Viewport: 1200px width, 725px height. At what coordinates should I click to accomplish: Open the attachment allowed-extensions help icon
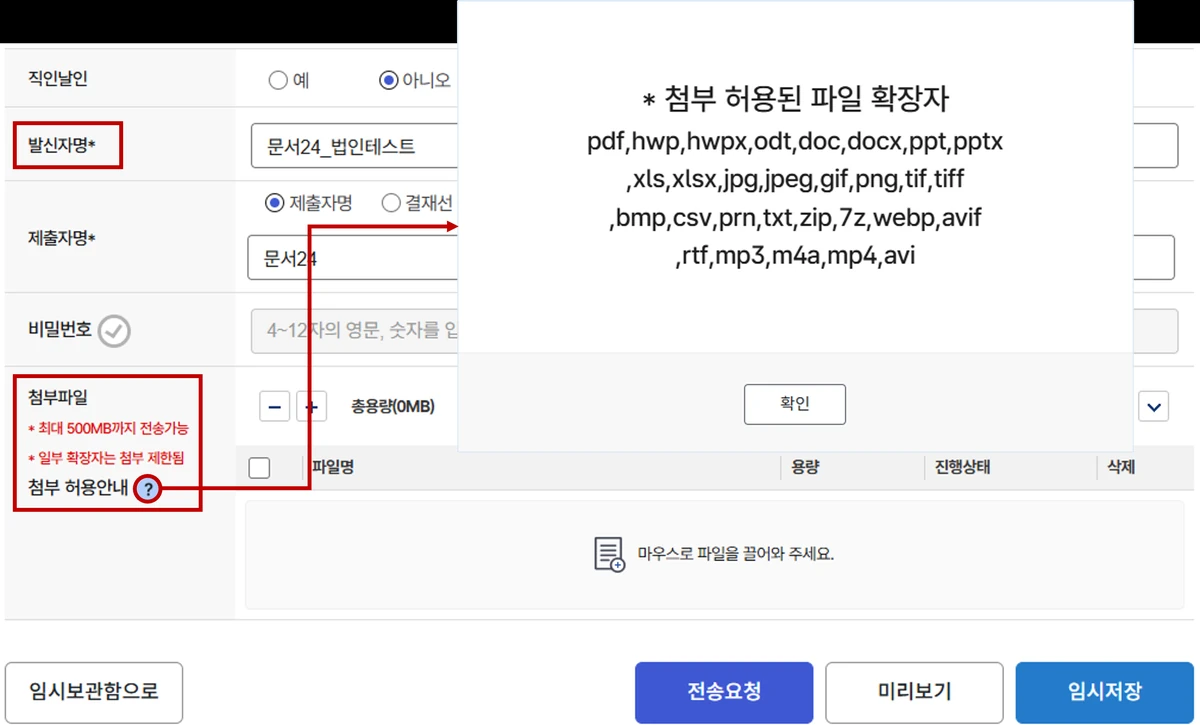tap(148, 489)
